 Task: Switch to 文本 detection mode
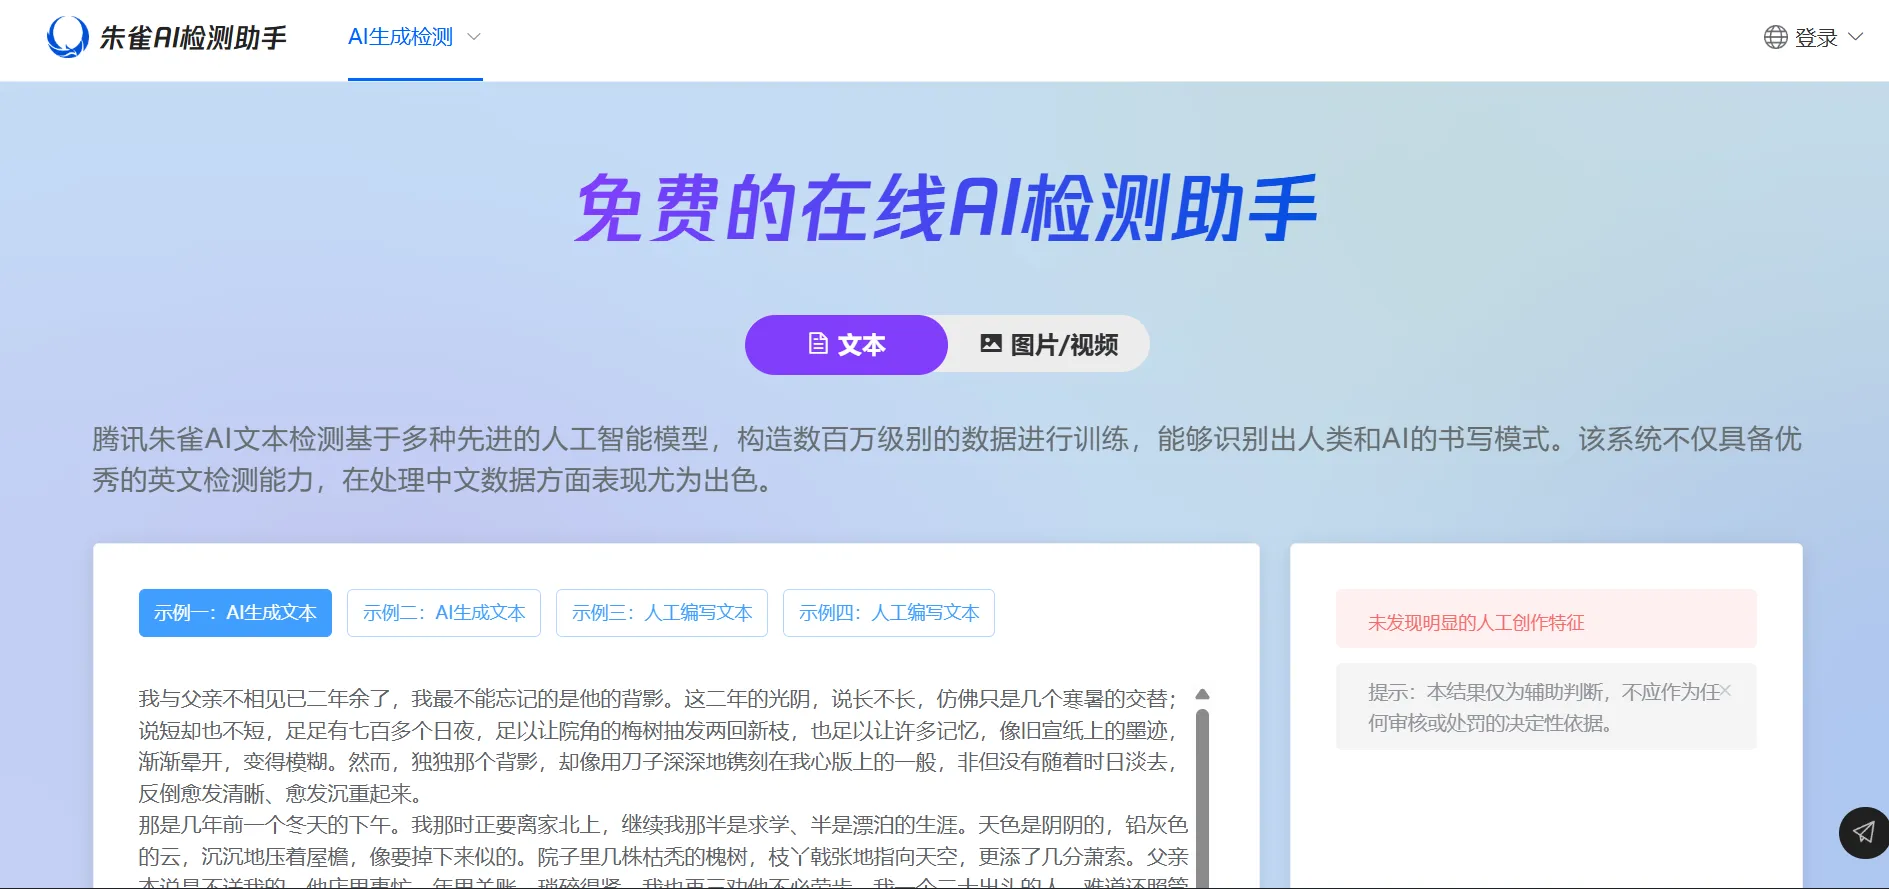[x=846, y=345]
